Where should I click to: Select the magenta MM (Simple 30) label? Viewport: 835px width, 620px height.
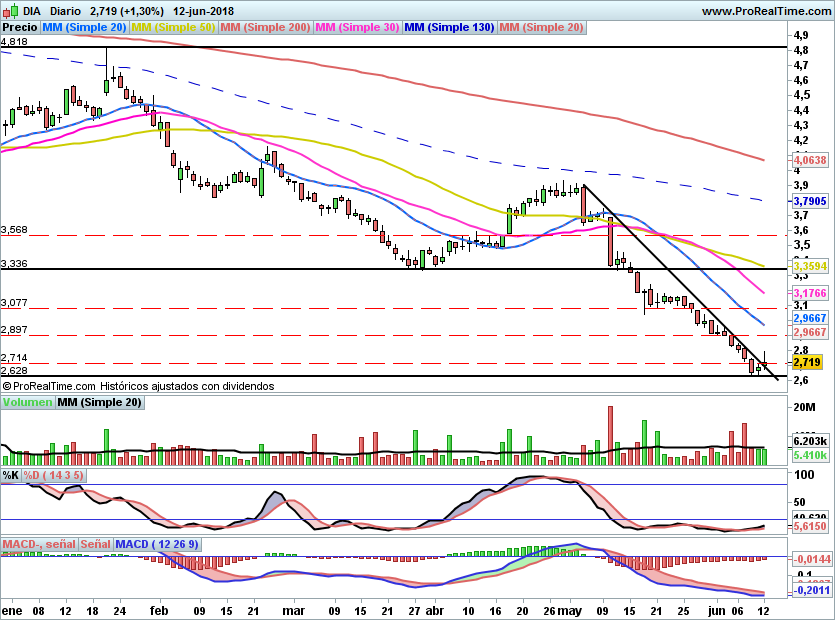[x=357, y=27]
